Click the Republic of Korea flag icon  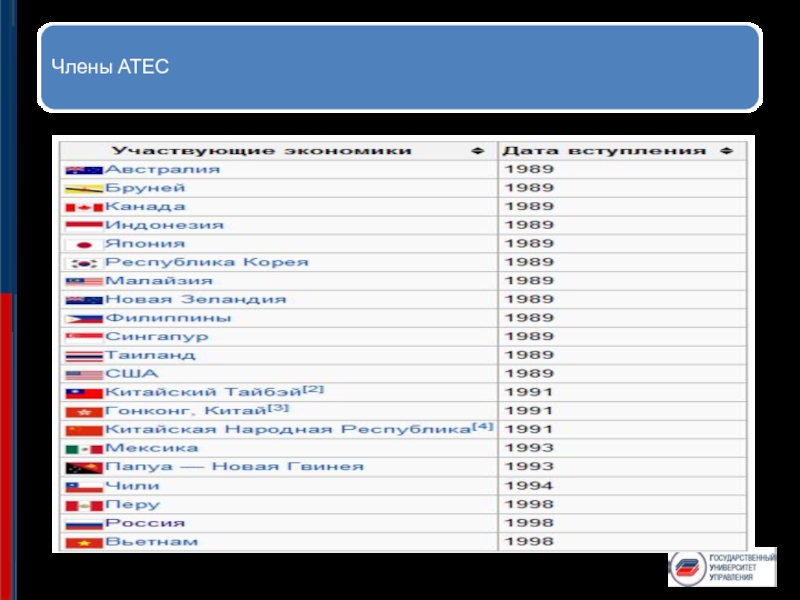[84, 263]
